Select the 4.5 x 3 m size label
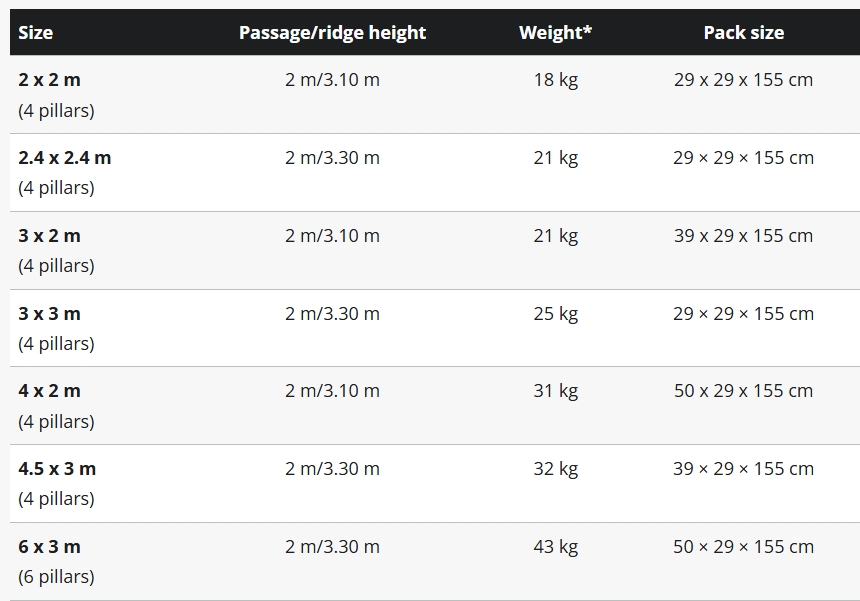Viewport: 860px width, 601px height. point(57,469)
